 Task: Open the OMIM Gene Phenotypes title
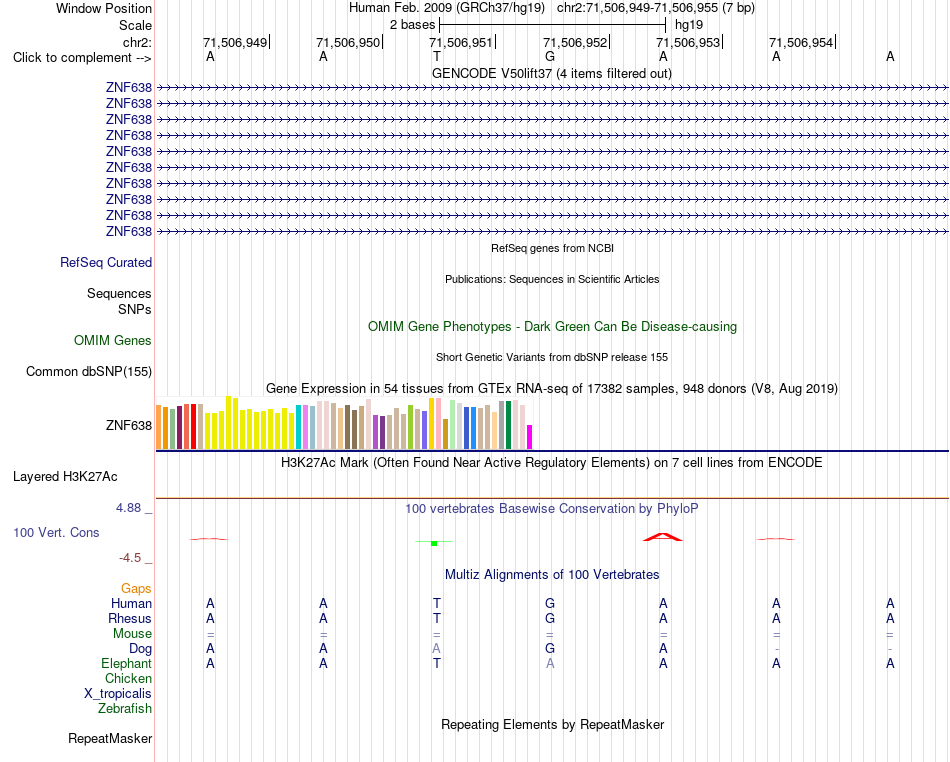point(552,326)
